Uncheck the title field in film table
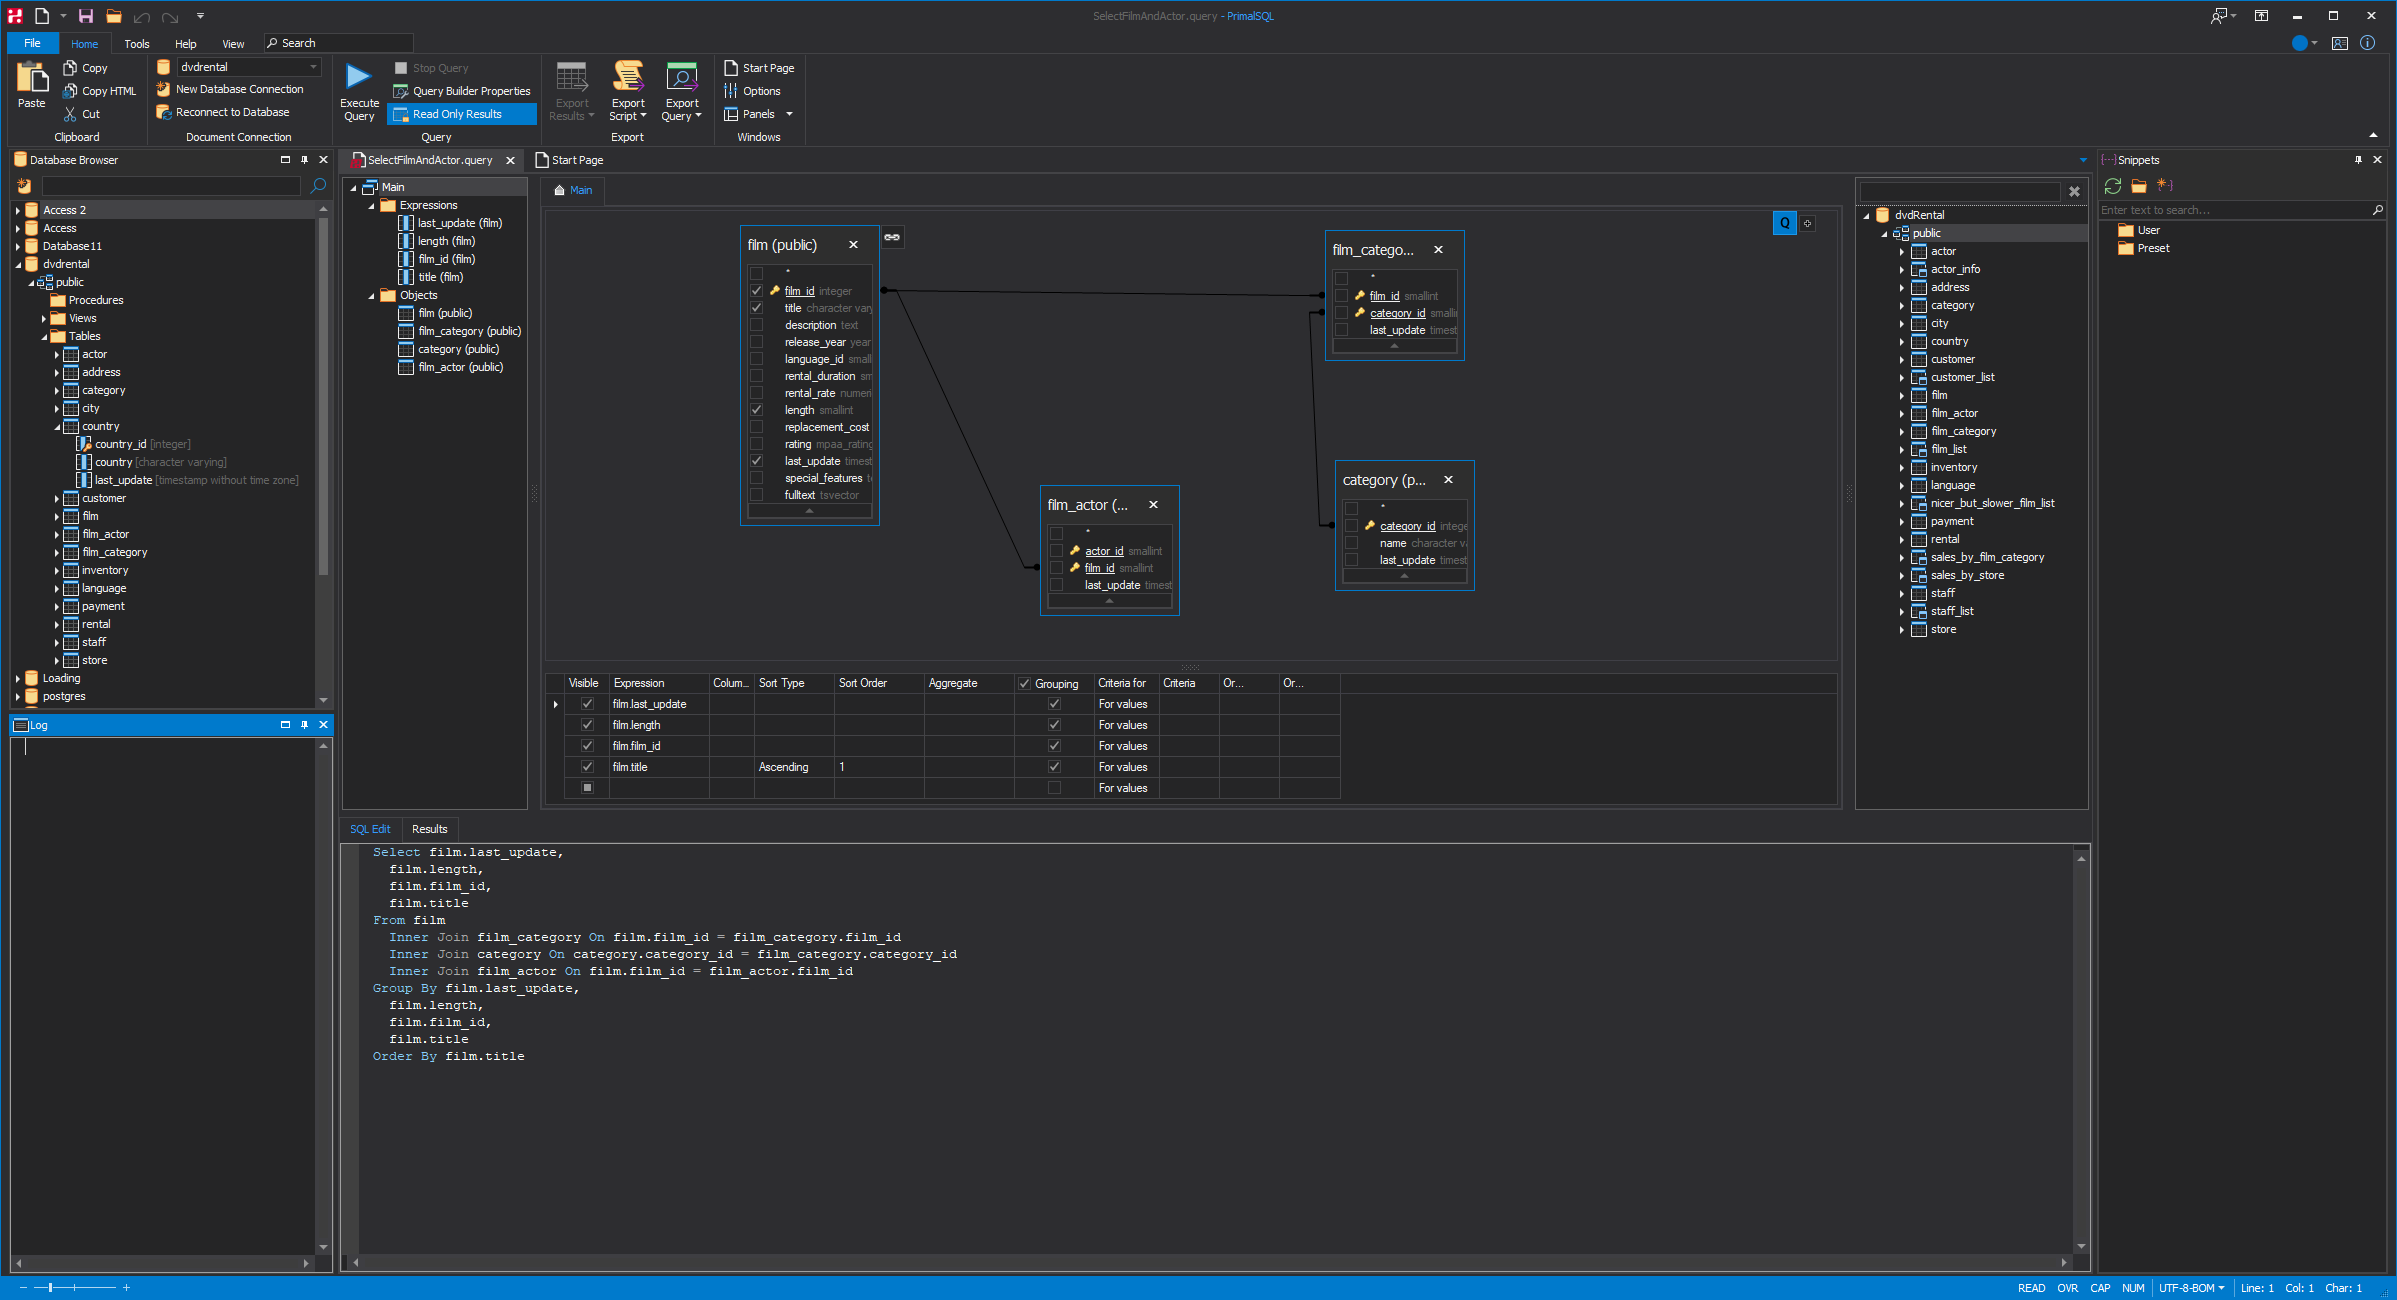2397x1300 pixels. click(757, 308)
